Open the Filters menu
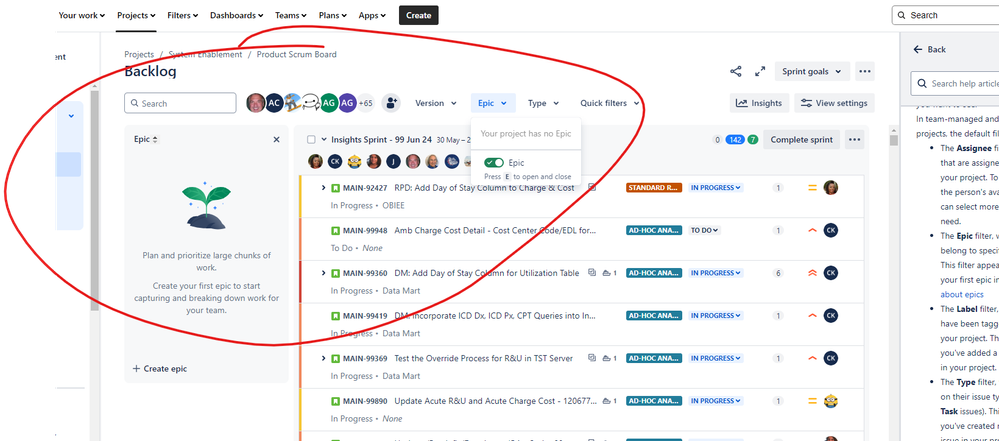Image resolution: width=999 pixels, height=441 pixels. coord(182,15)
